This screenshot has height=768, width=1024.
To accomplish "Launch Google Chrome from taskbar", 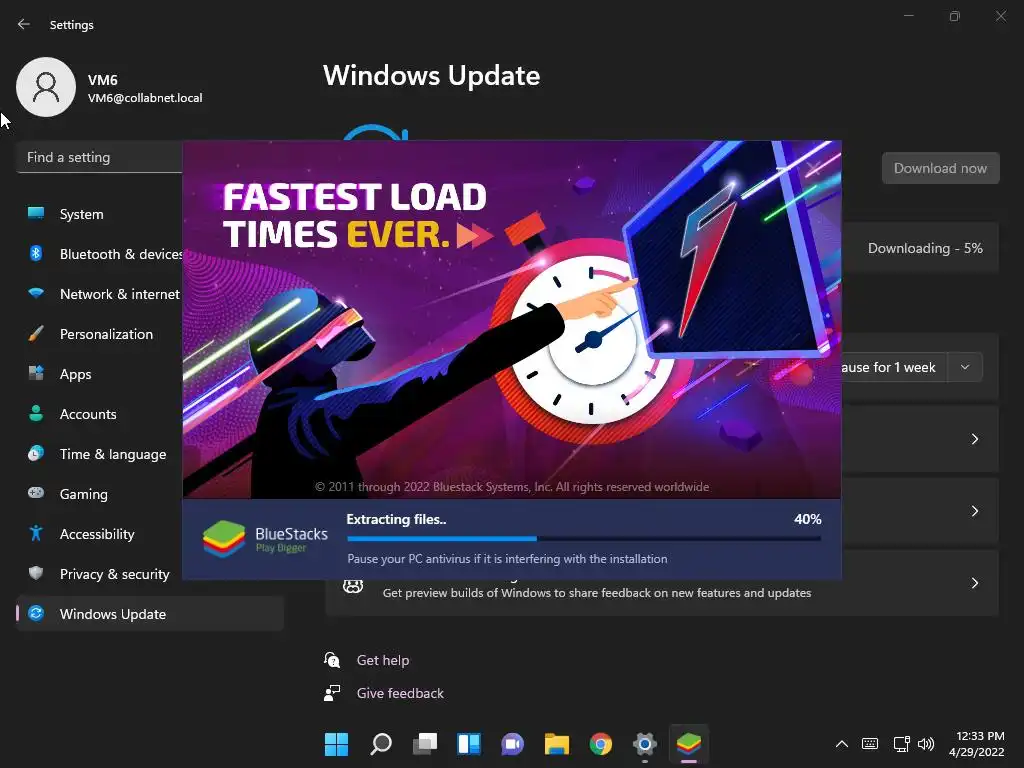I will click(601, 744).
